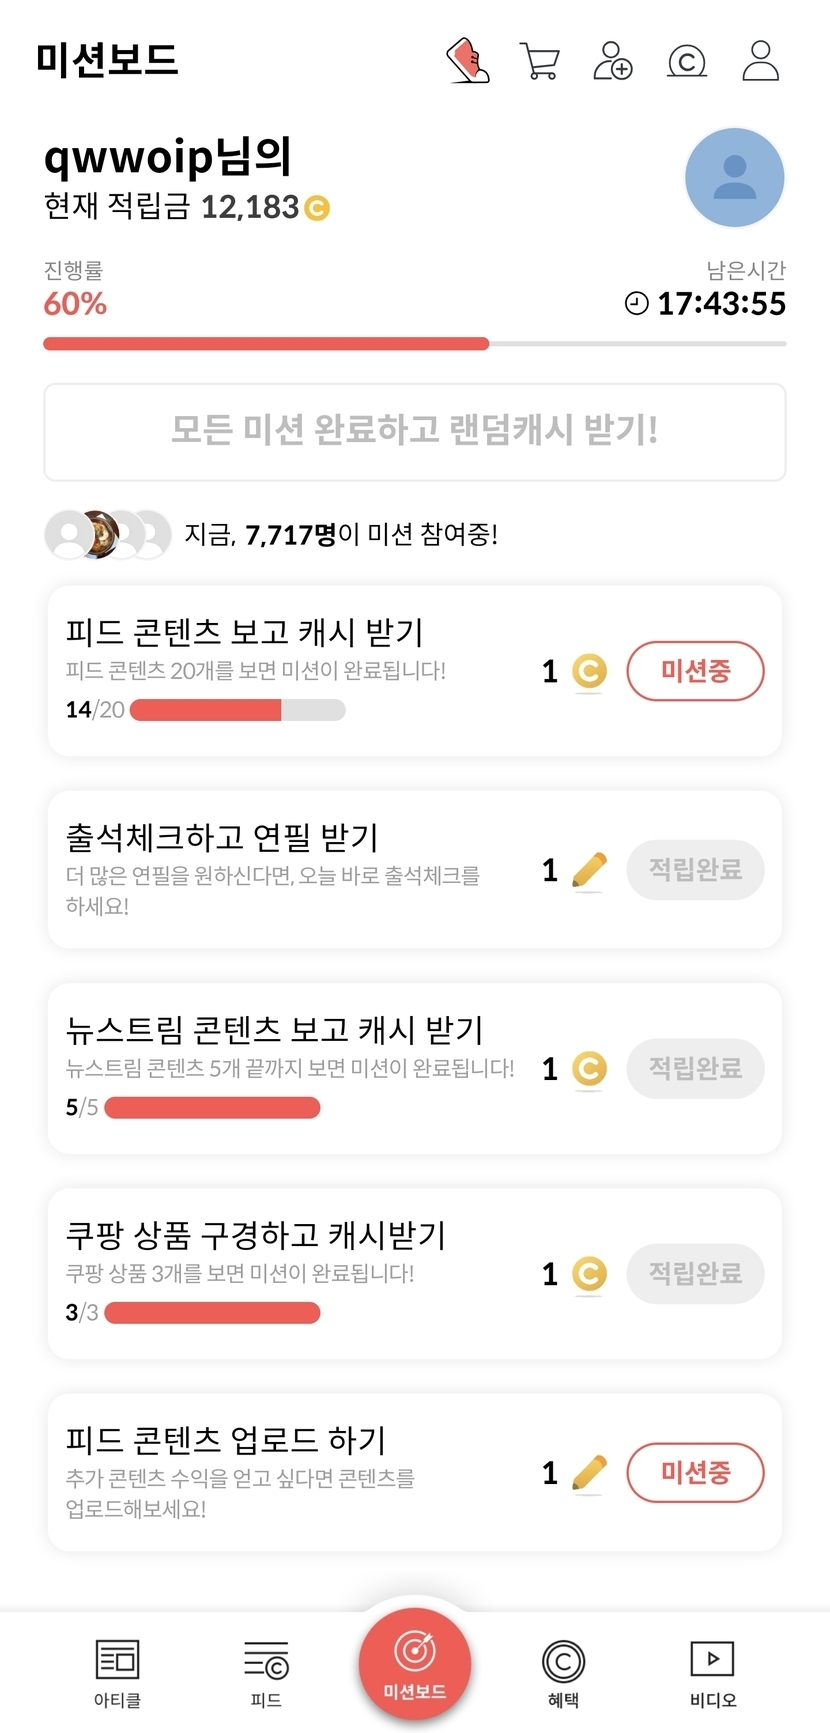The width and height of the screenshot is (830, 1733).
Task: Tap 모든 미션 완료하고 랜덤캐시 받기 button
Action: [415, 432]
